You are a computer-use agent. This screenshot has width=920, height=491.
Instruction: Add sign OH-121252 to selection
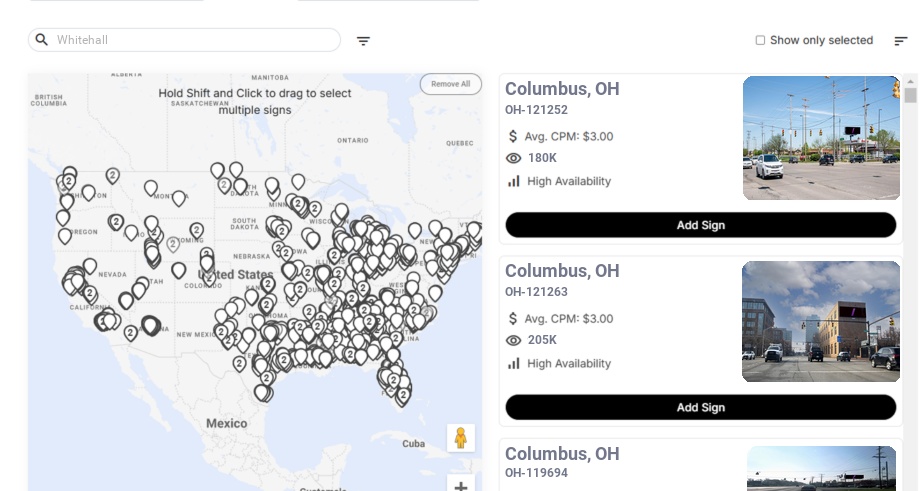pyautogui.click(x=700, y=225)
